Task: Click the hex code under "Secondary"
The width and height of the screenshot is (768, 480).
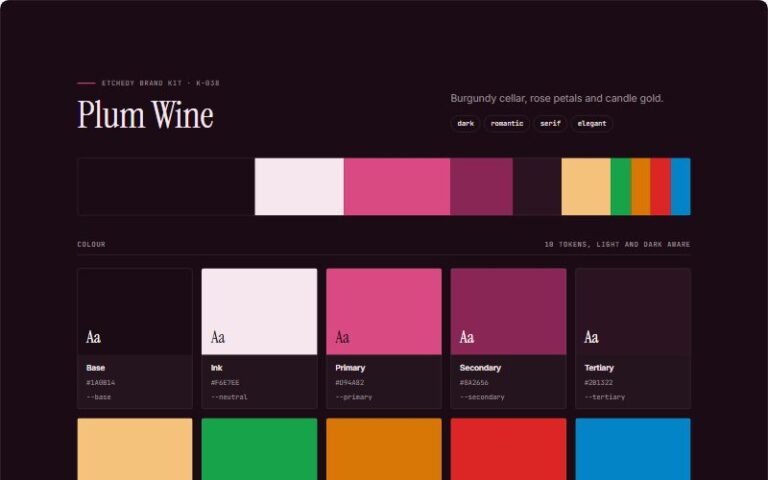Action: [474, 383]
